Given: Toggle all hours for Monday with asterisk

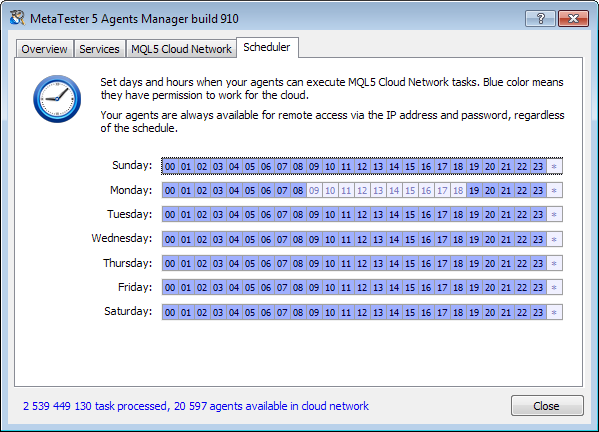Looking at the screenshot, I should pyautogui.click(x=554, y=191).
